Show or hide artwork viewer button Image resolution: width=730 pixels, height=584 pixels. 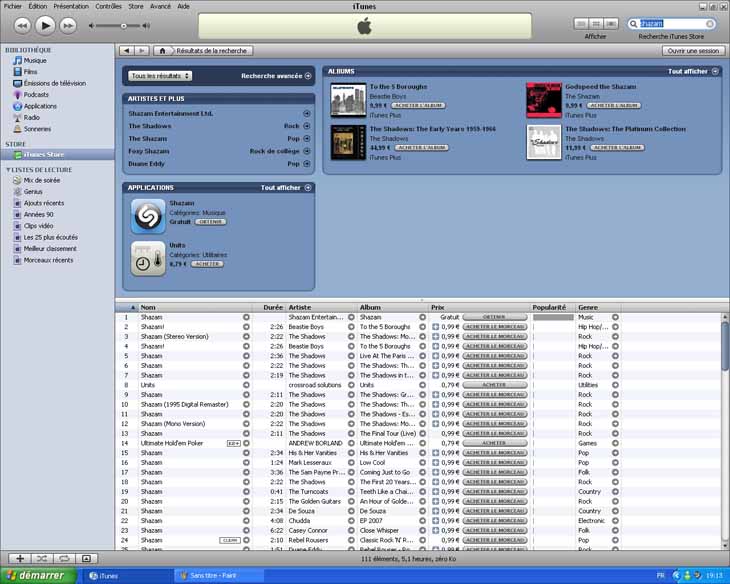(x=87, y=558)
